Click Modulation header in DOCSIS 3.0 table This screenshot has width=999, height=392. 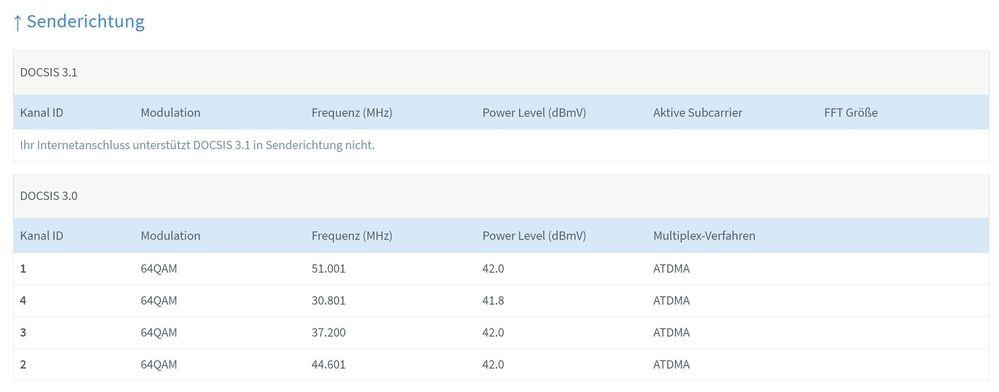tap(170, 236)
